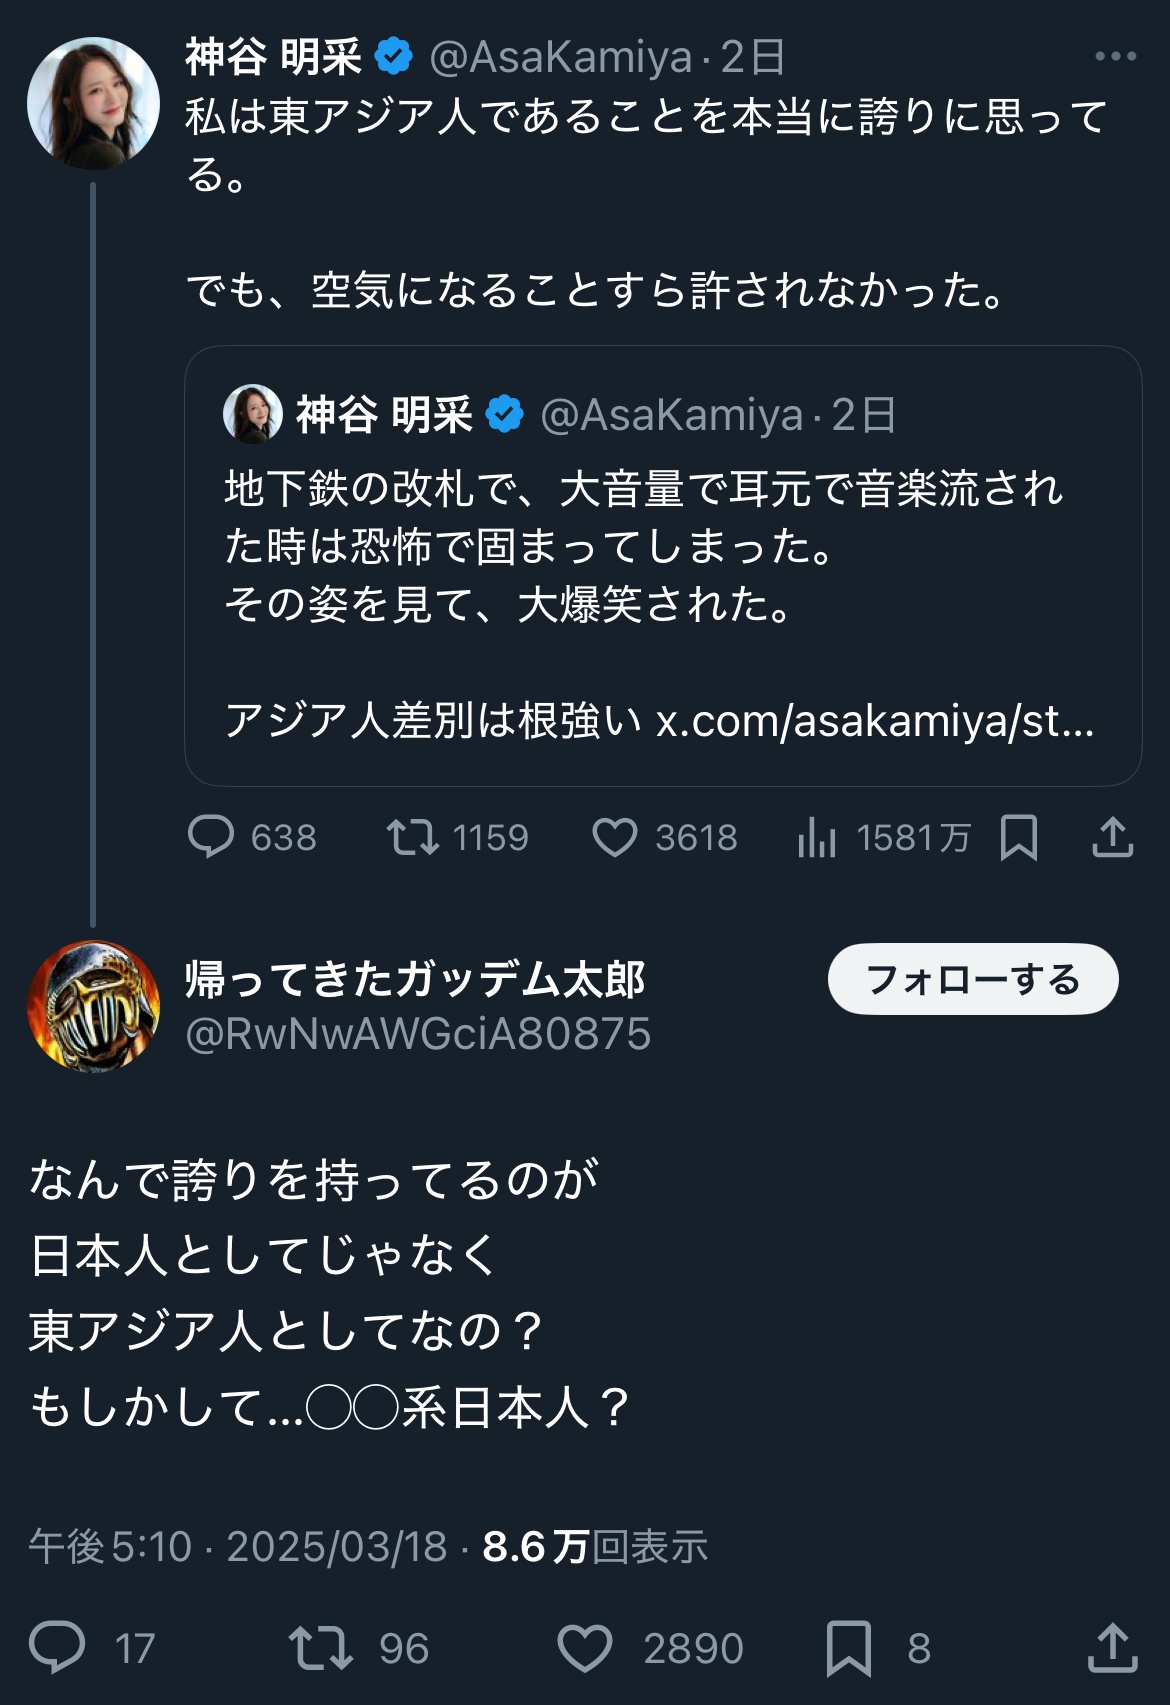Share the reply using bottom share icon
Image resolution: width=1170 pixels, height=1705 pixels.
[1112, 1647]
